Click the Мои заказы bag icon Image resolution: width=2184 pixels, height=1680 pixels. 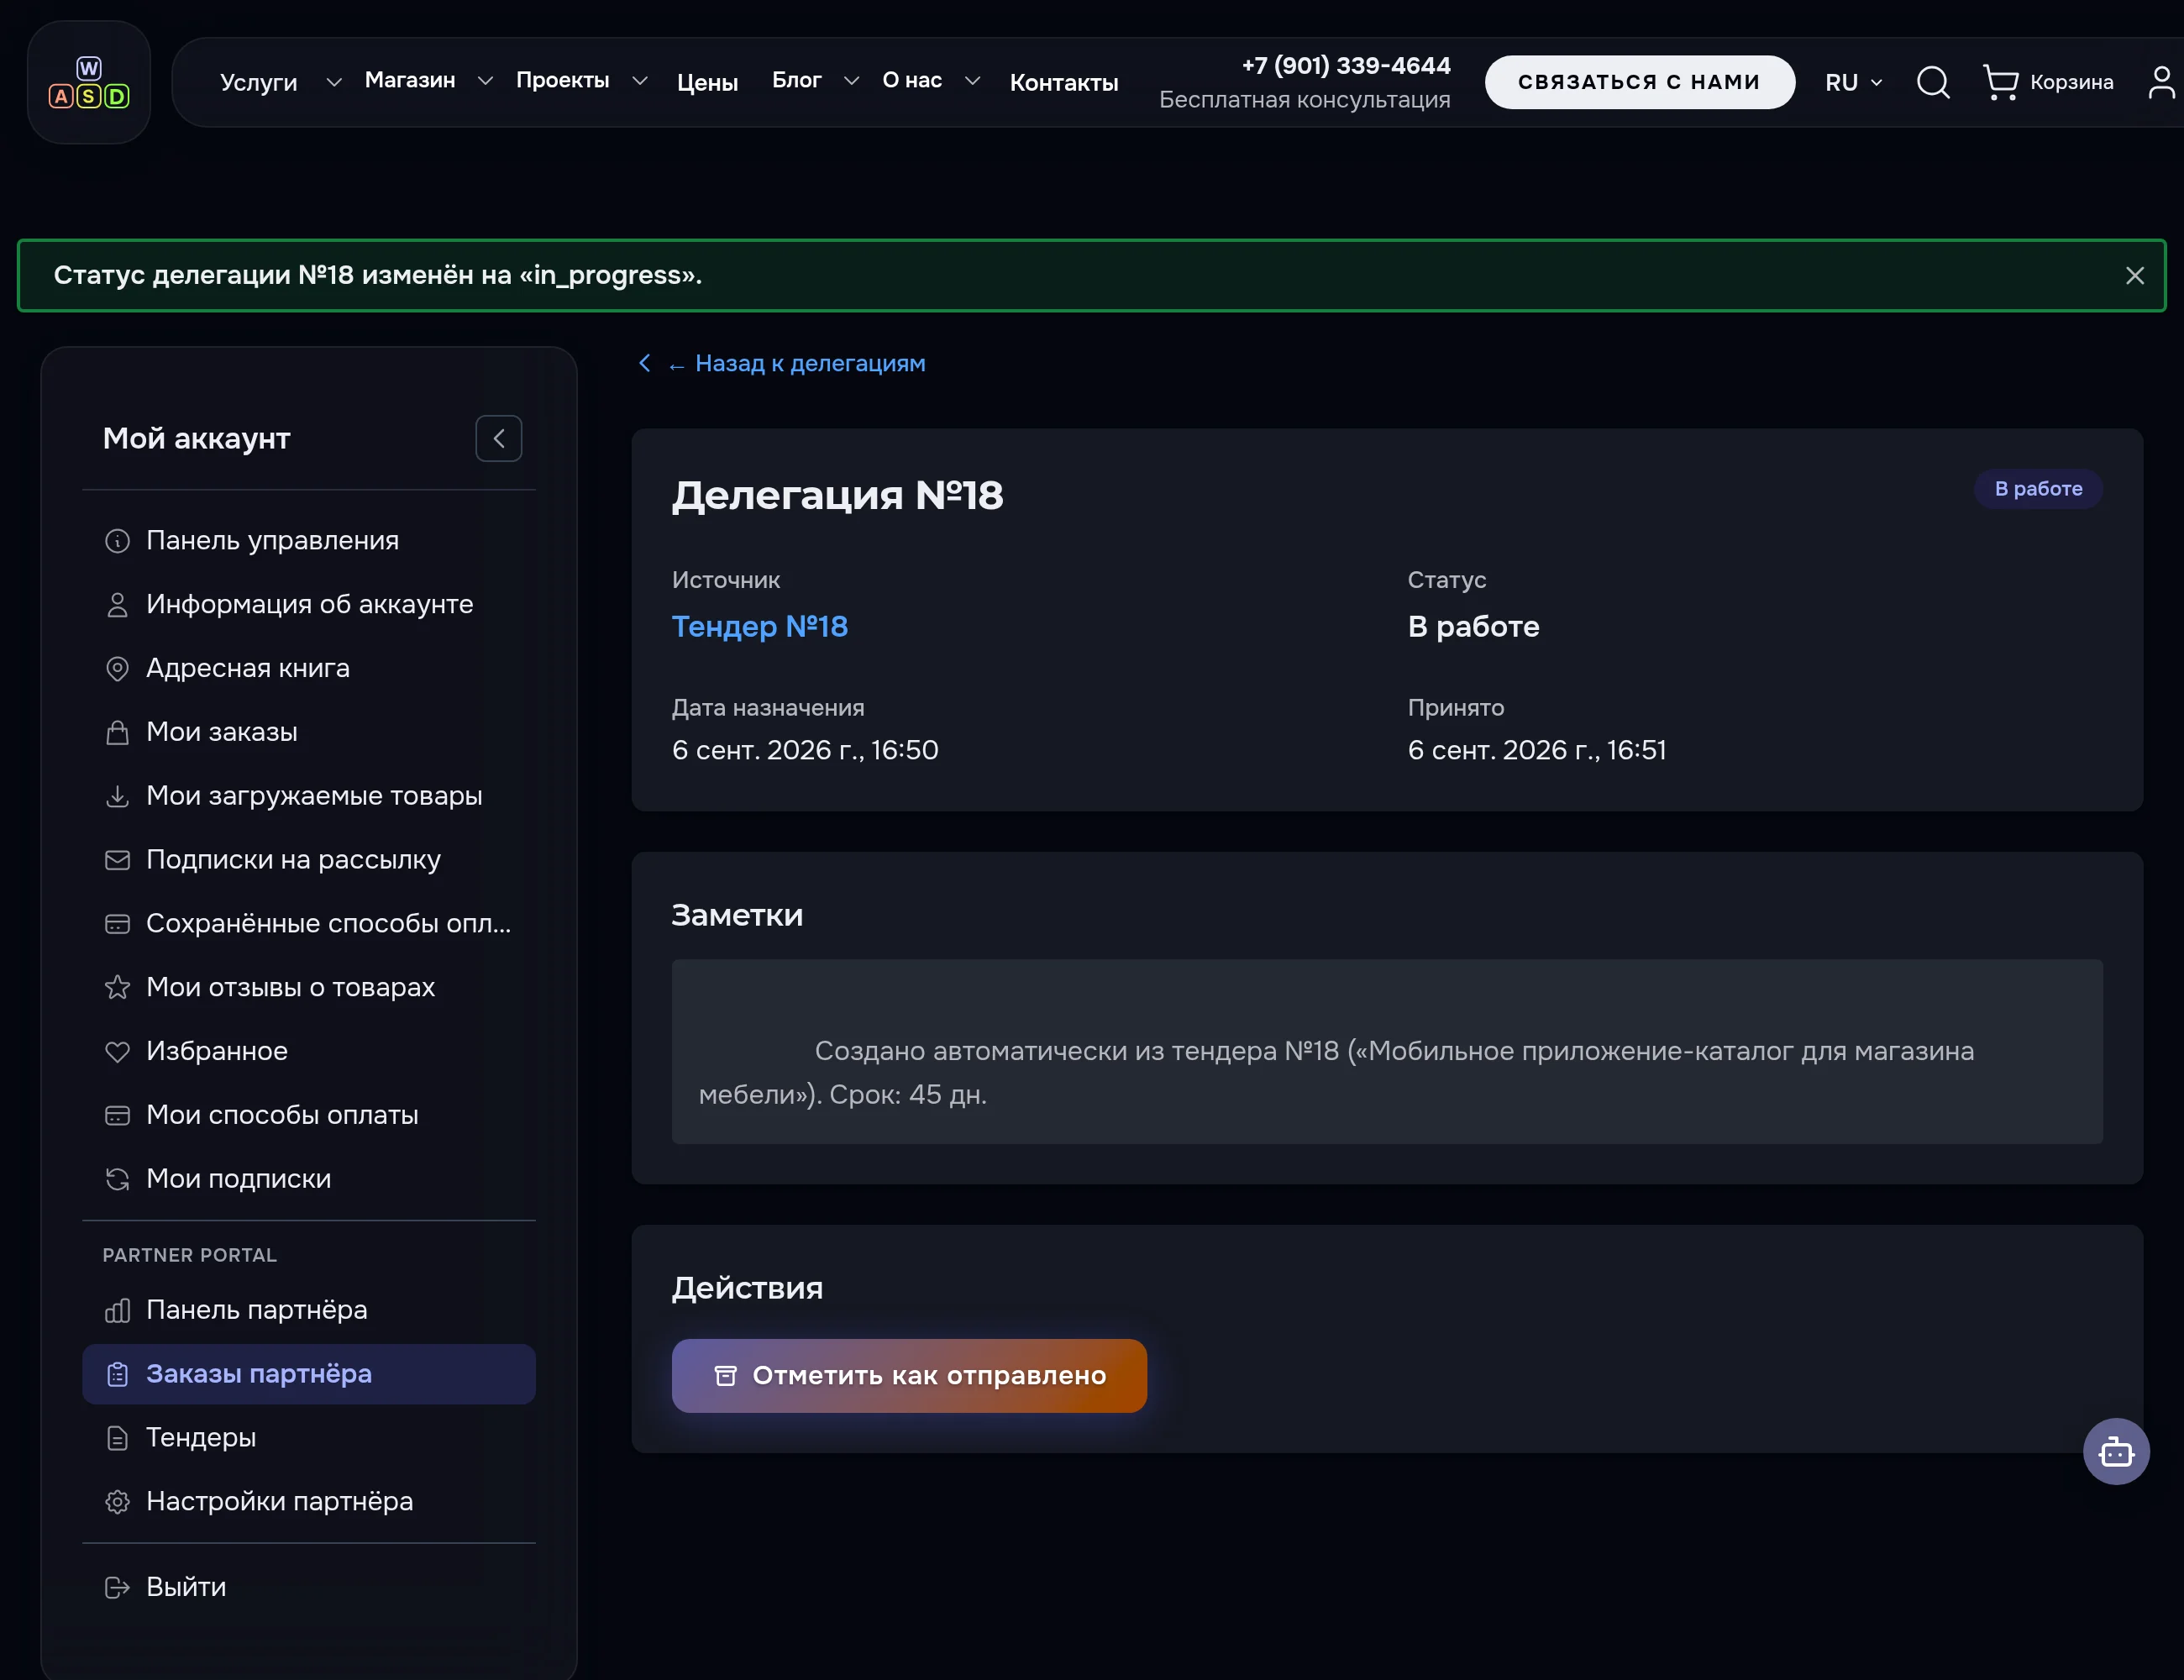pyautogui.click(x=117, y=733)
